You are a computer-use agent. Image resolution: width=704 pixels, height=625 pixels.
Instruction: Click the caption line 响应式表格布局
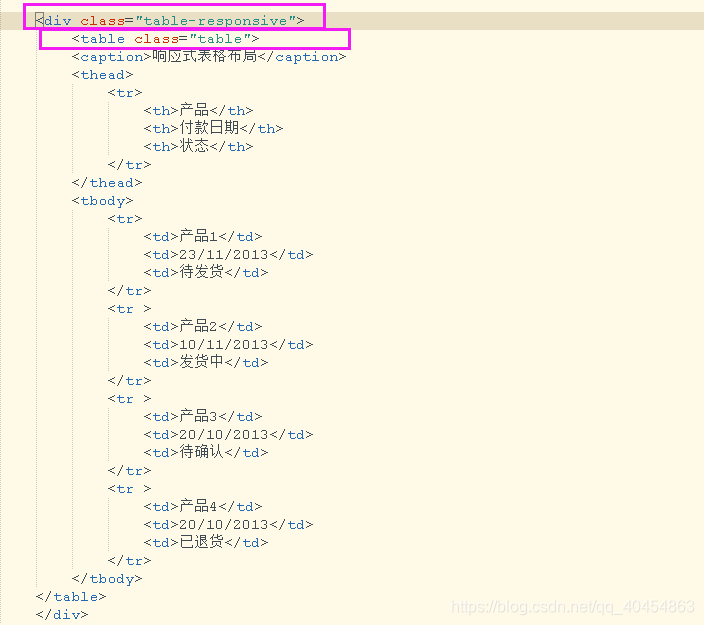tap(209, 57)
